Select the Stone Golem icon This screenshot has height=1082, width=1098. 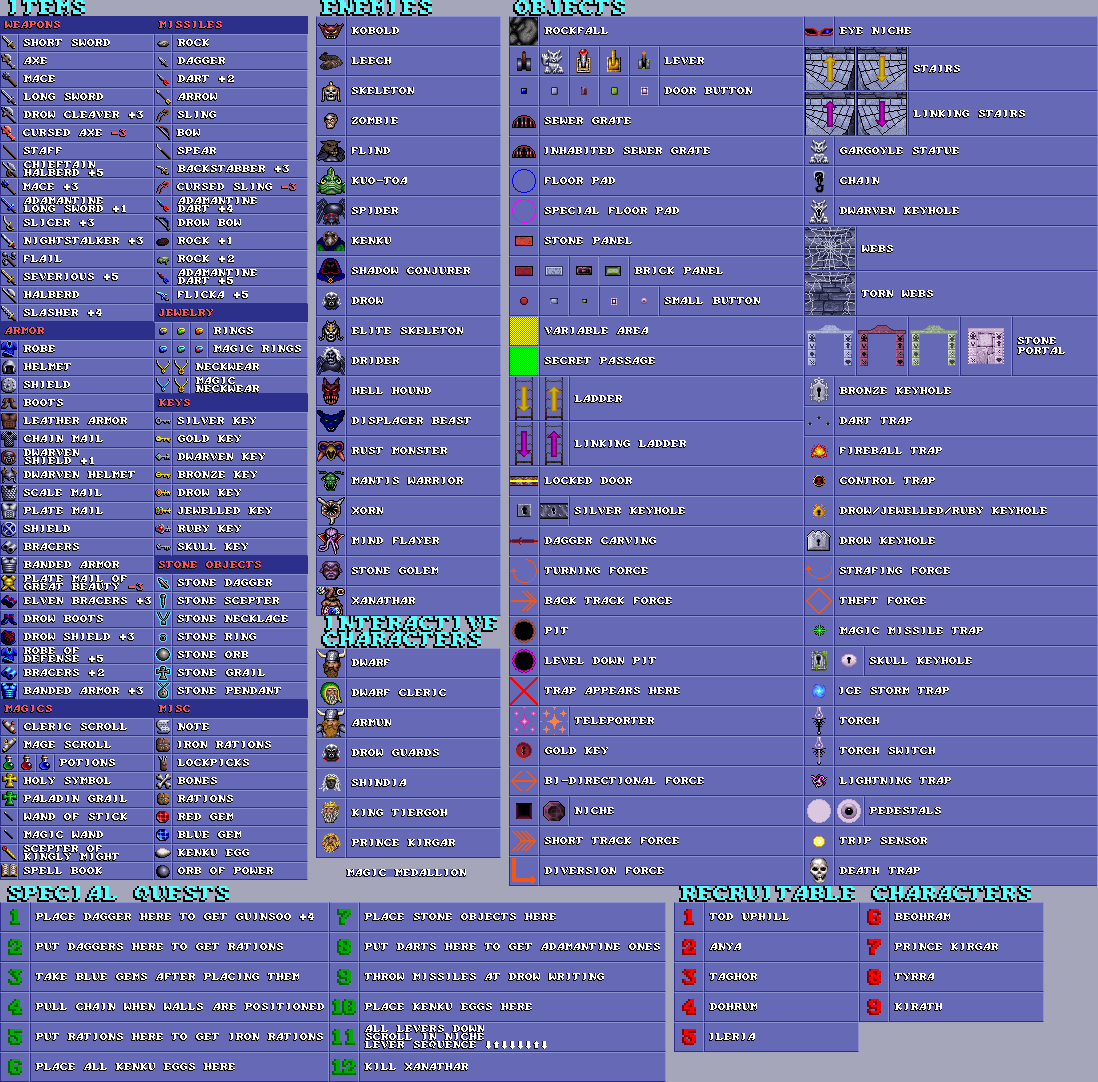coord(331,571)
